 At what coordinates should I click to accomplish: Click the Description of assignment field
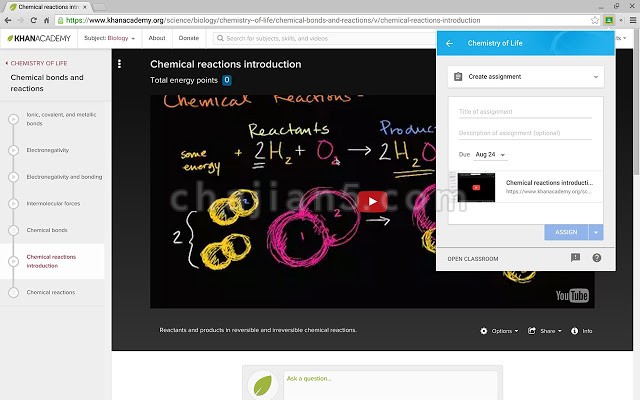(525, 133)
